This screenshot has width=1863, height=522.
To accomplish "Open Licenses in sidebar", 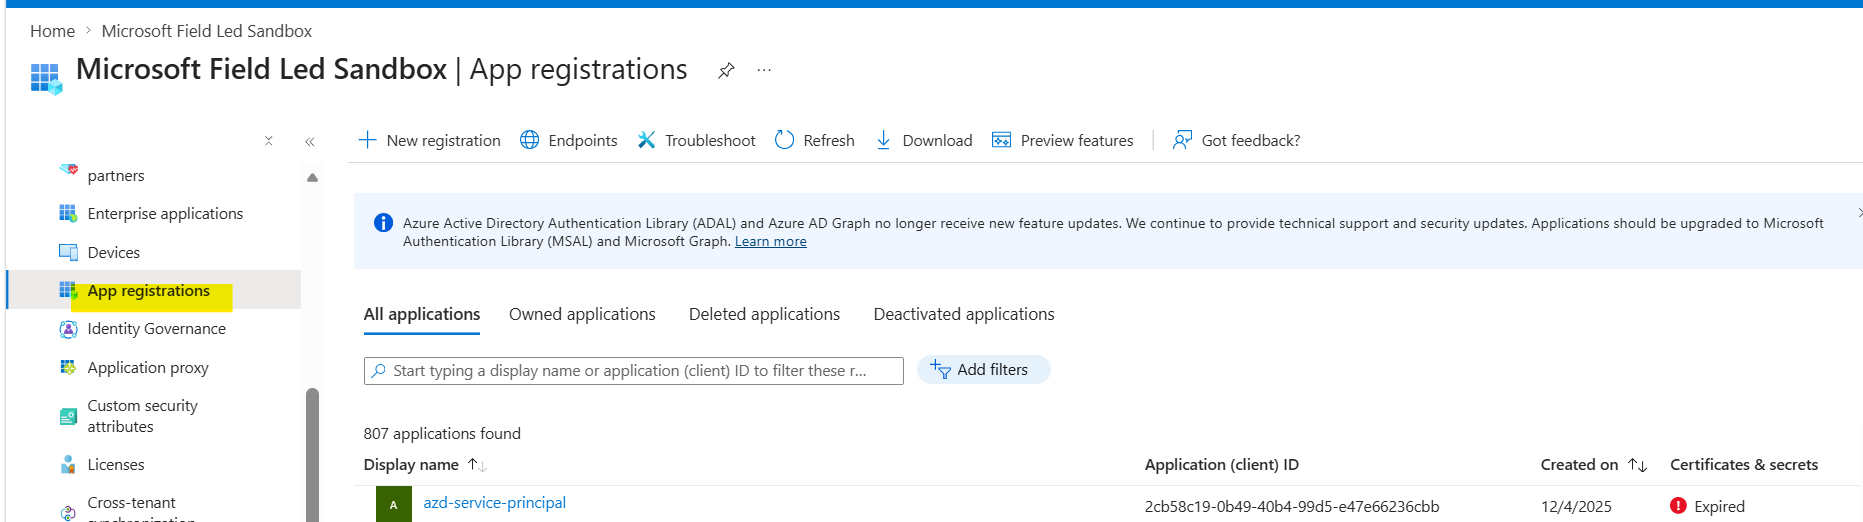I will (x=116, y=465).
